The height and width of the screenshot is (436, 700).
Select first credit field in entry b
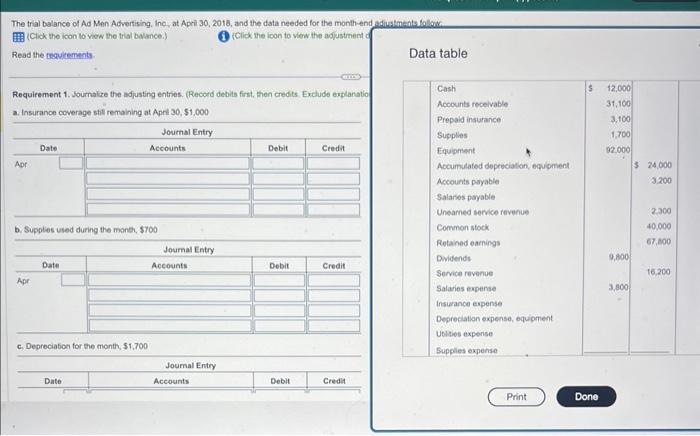pos(334,280)
